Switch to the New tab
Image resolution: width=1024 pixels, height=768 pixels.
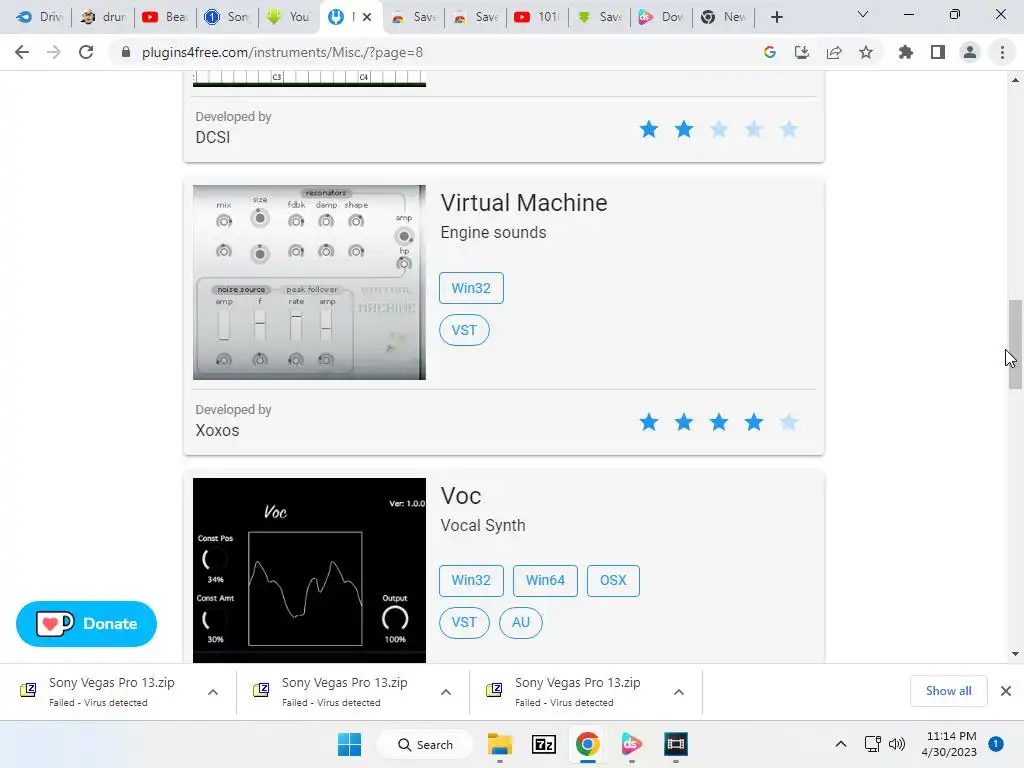point(724,17)
